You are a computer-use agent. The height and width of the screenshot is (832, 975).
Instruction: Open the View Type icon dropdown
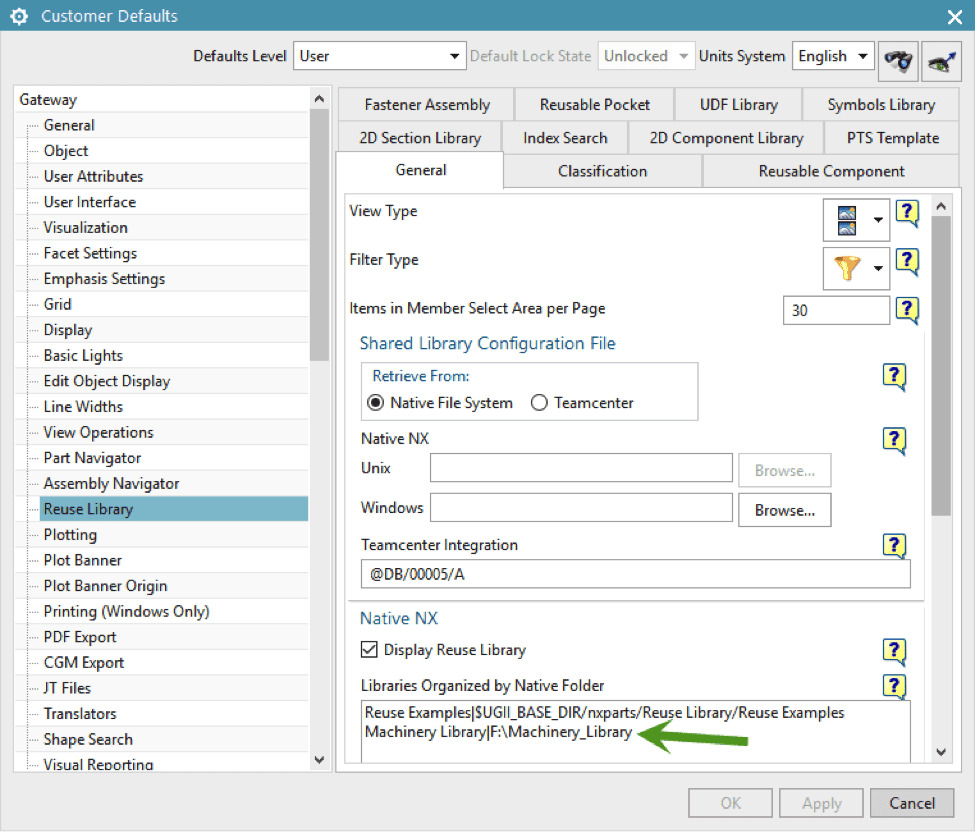click(x=856, y=220)
